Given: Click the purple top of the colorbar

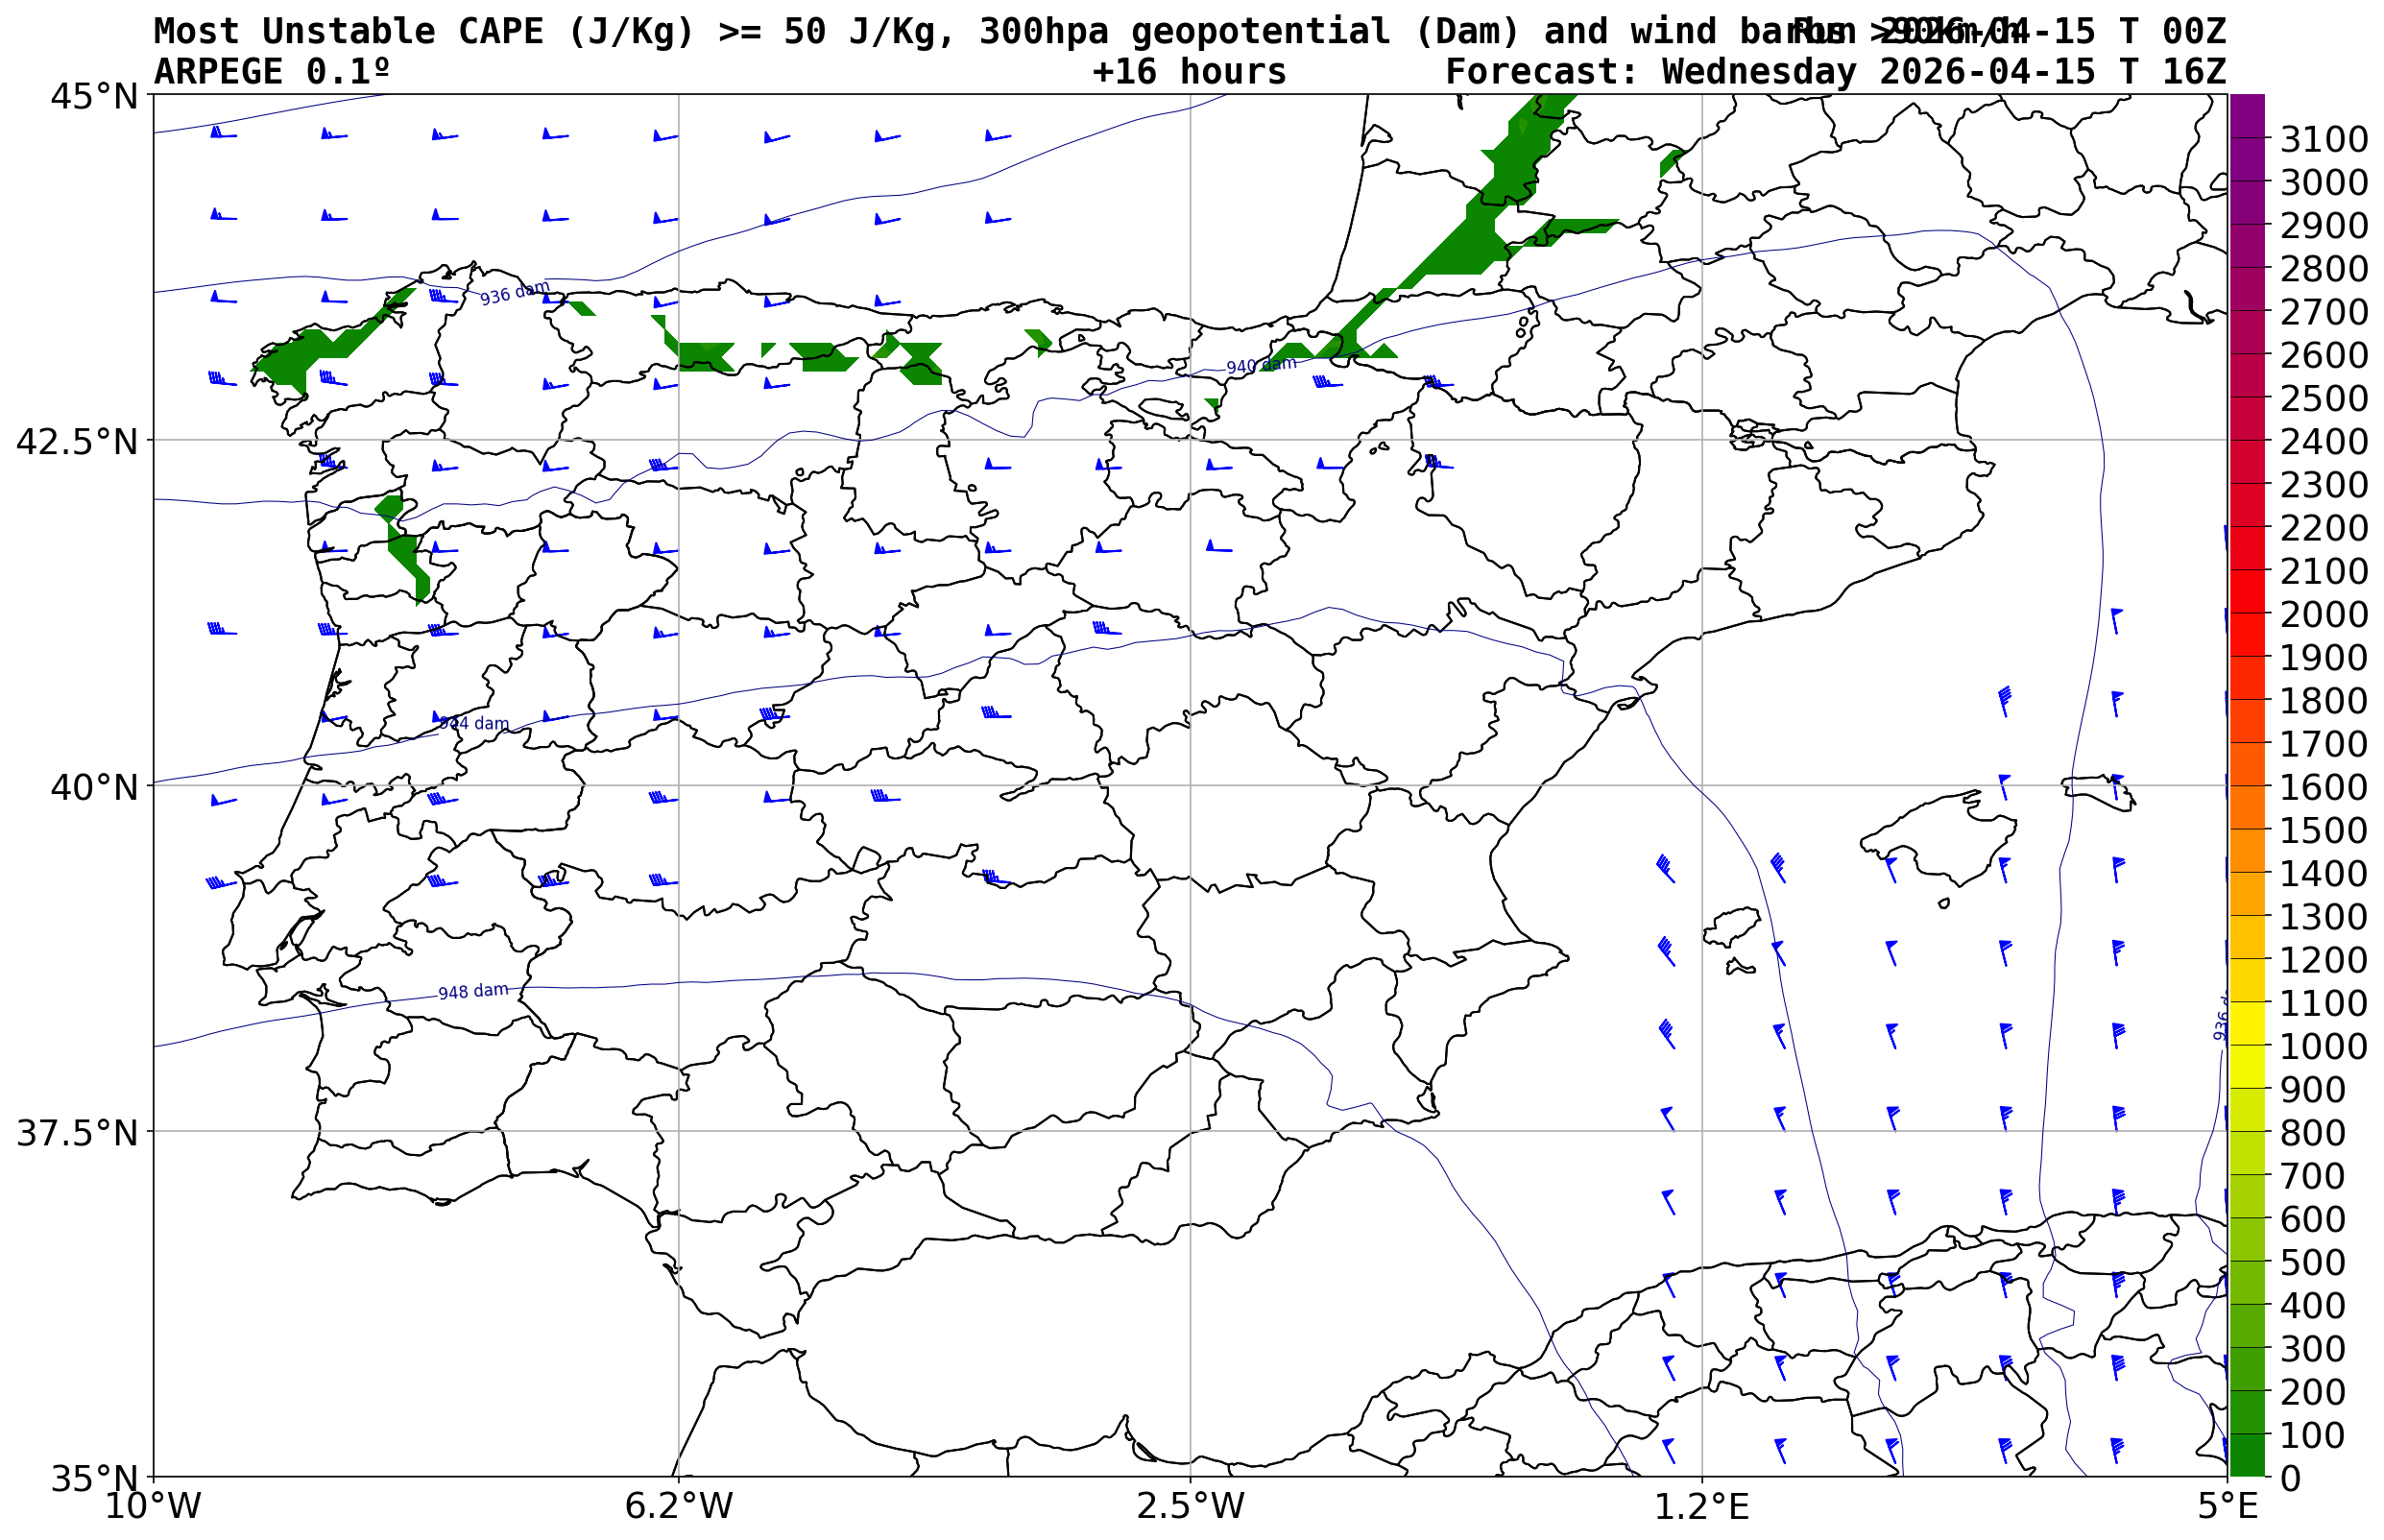Looking at the screenshot, I should (2246, 115).
